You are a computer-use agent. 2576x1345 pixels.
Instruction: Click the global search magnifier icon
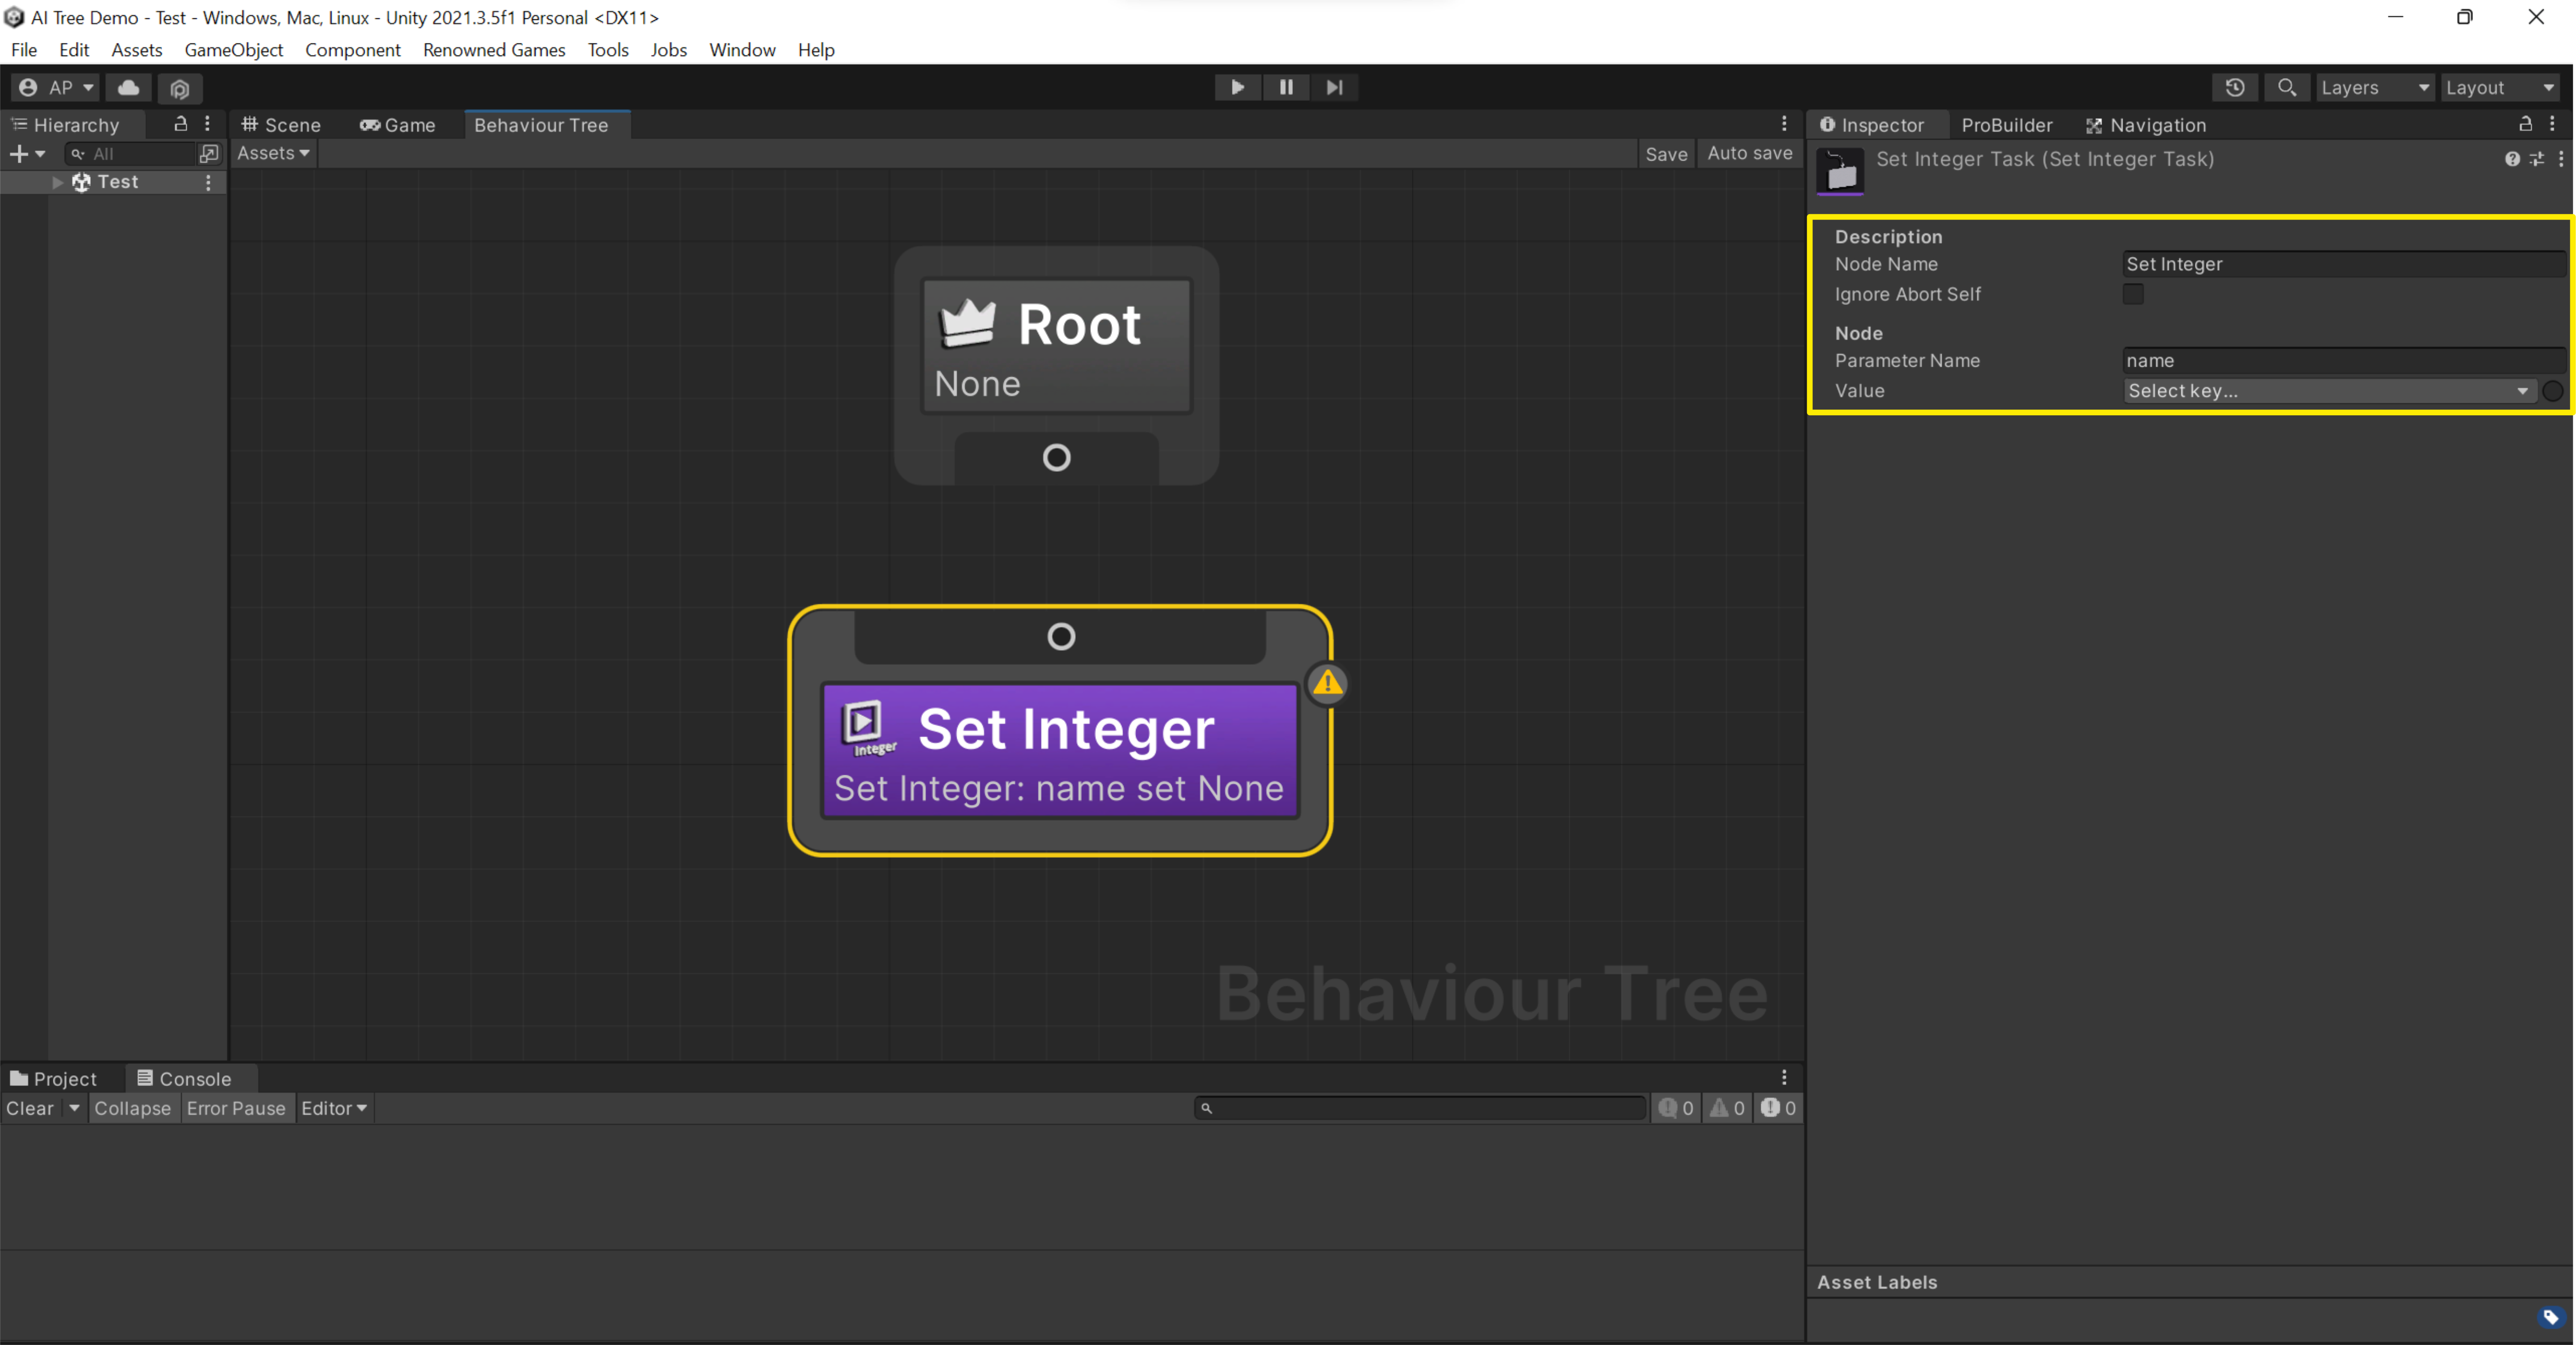click(x=2286, y=87)
